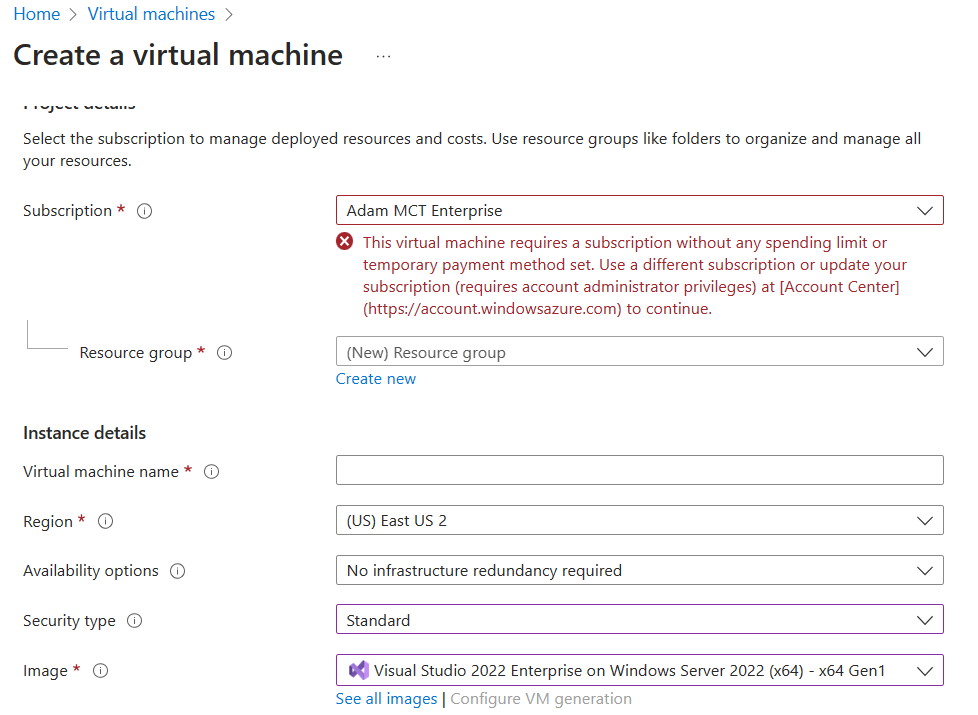The image size is (978, 715).
Task: Click the Resource group field label
Action: 135,353
